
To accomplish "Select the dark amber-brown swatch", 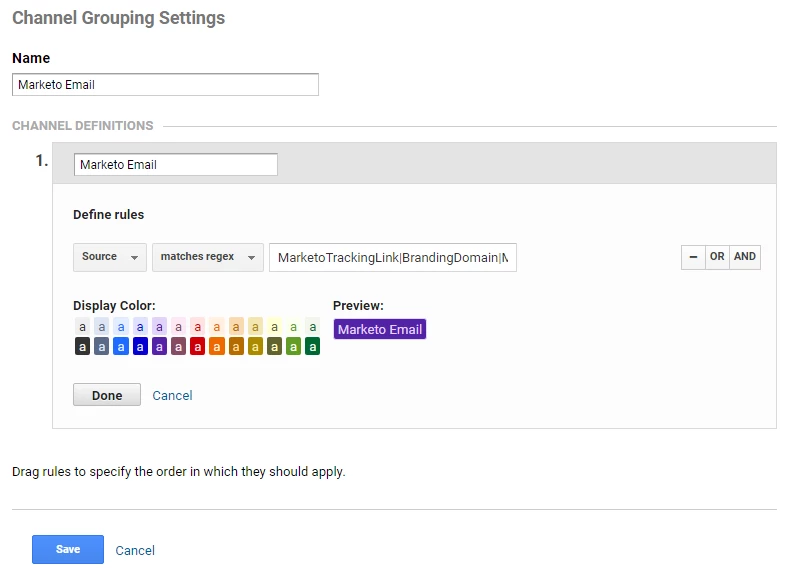I will [x=236, y=347].
